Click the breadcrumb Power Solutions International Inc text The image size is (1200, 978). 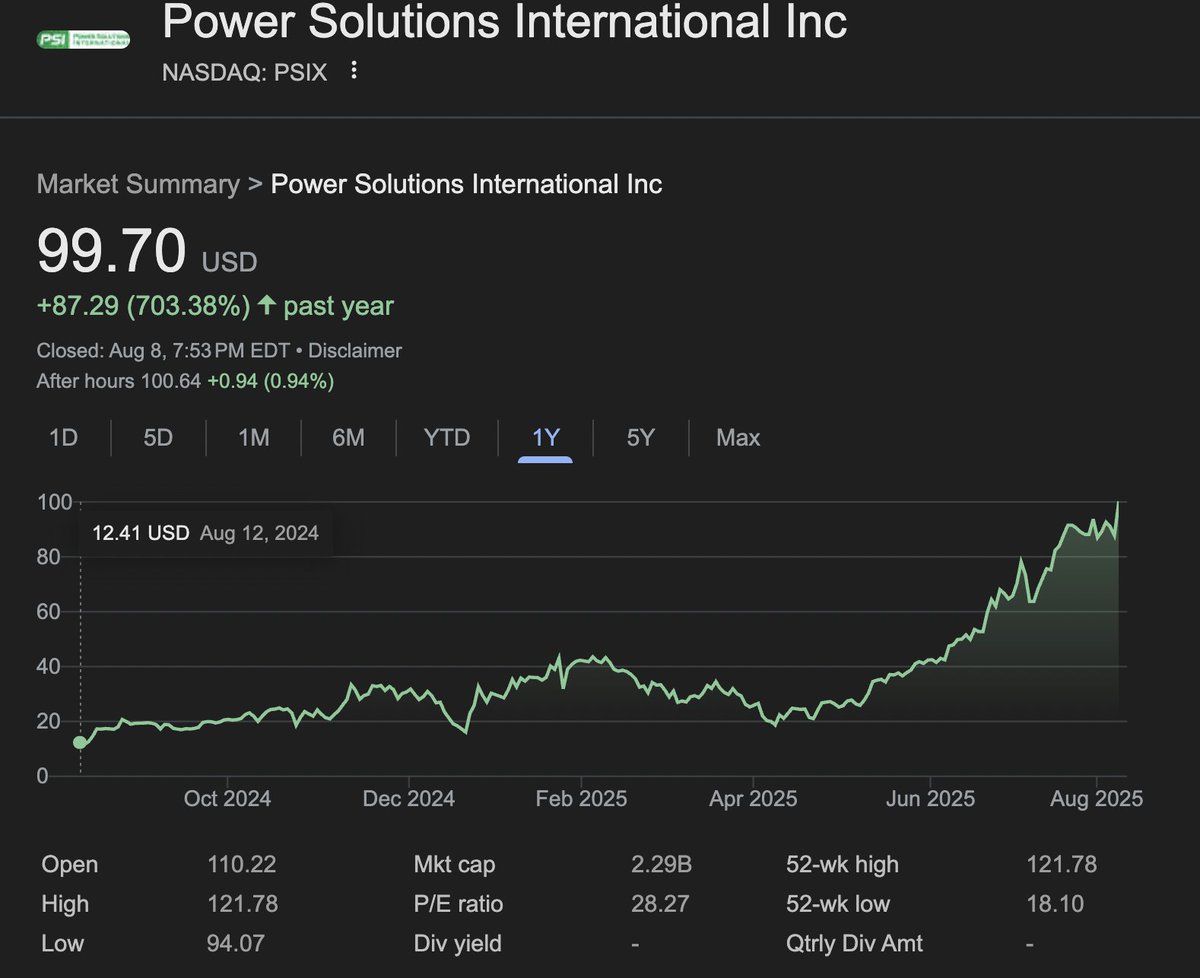[x=467, y=184]
